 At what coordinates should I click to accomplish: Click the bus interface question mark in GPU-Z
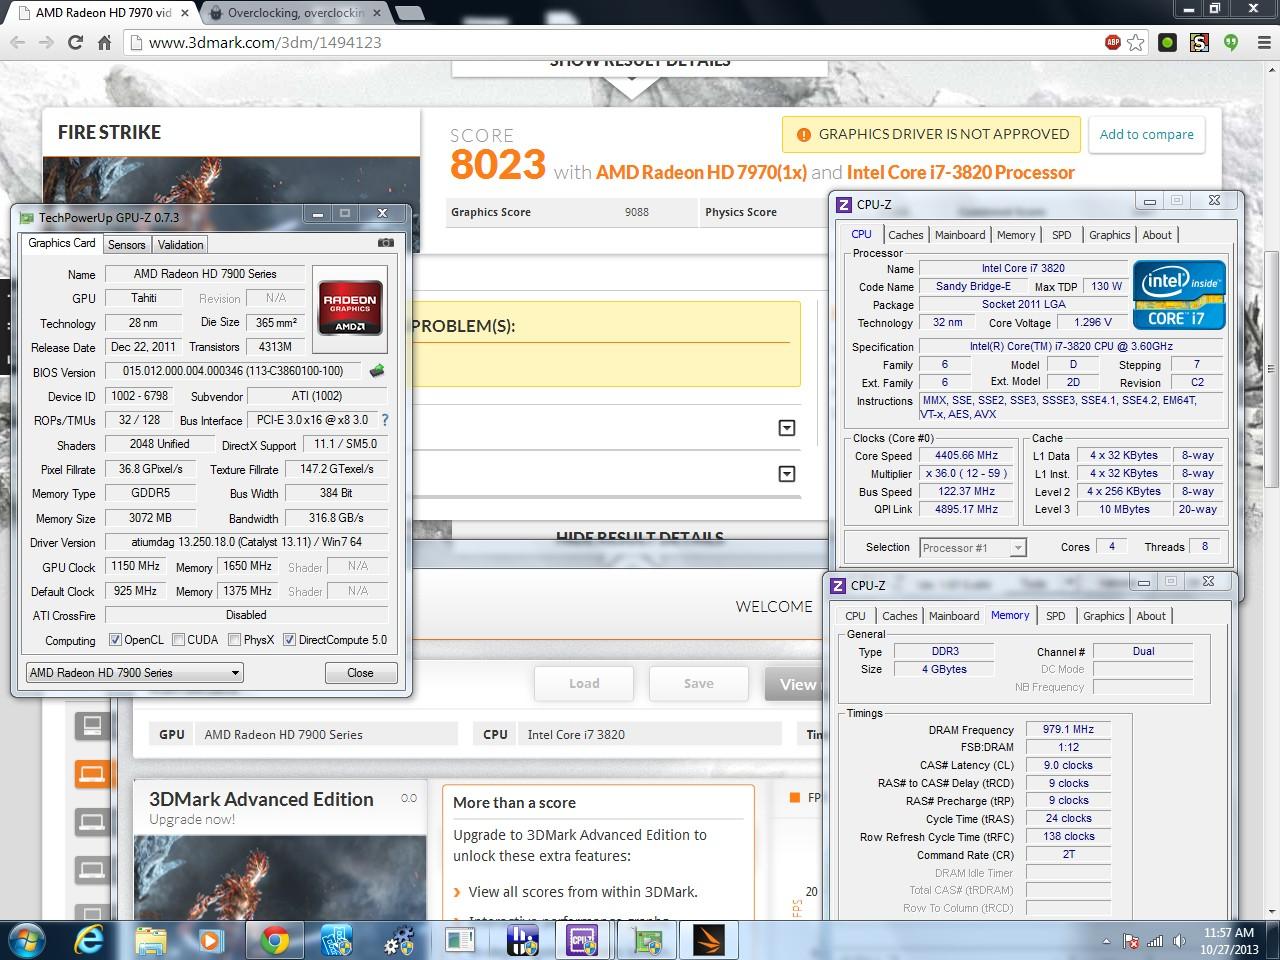385,420
